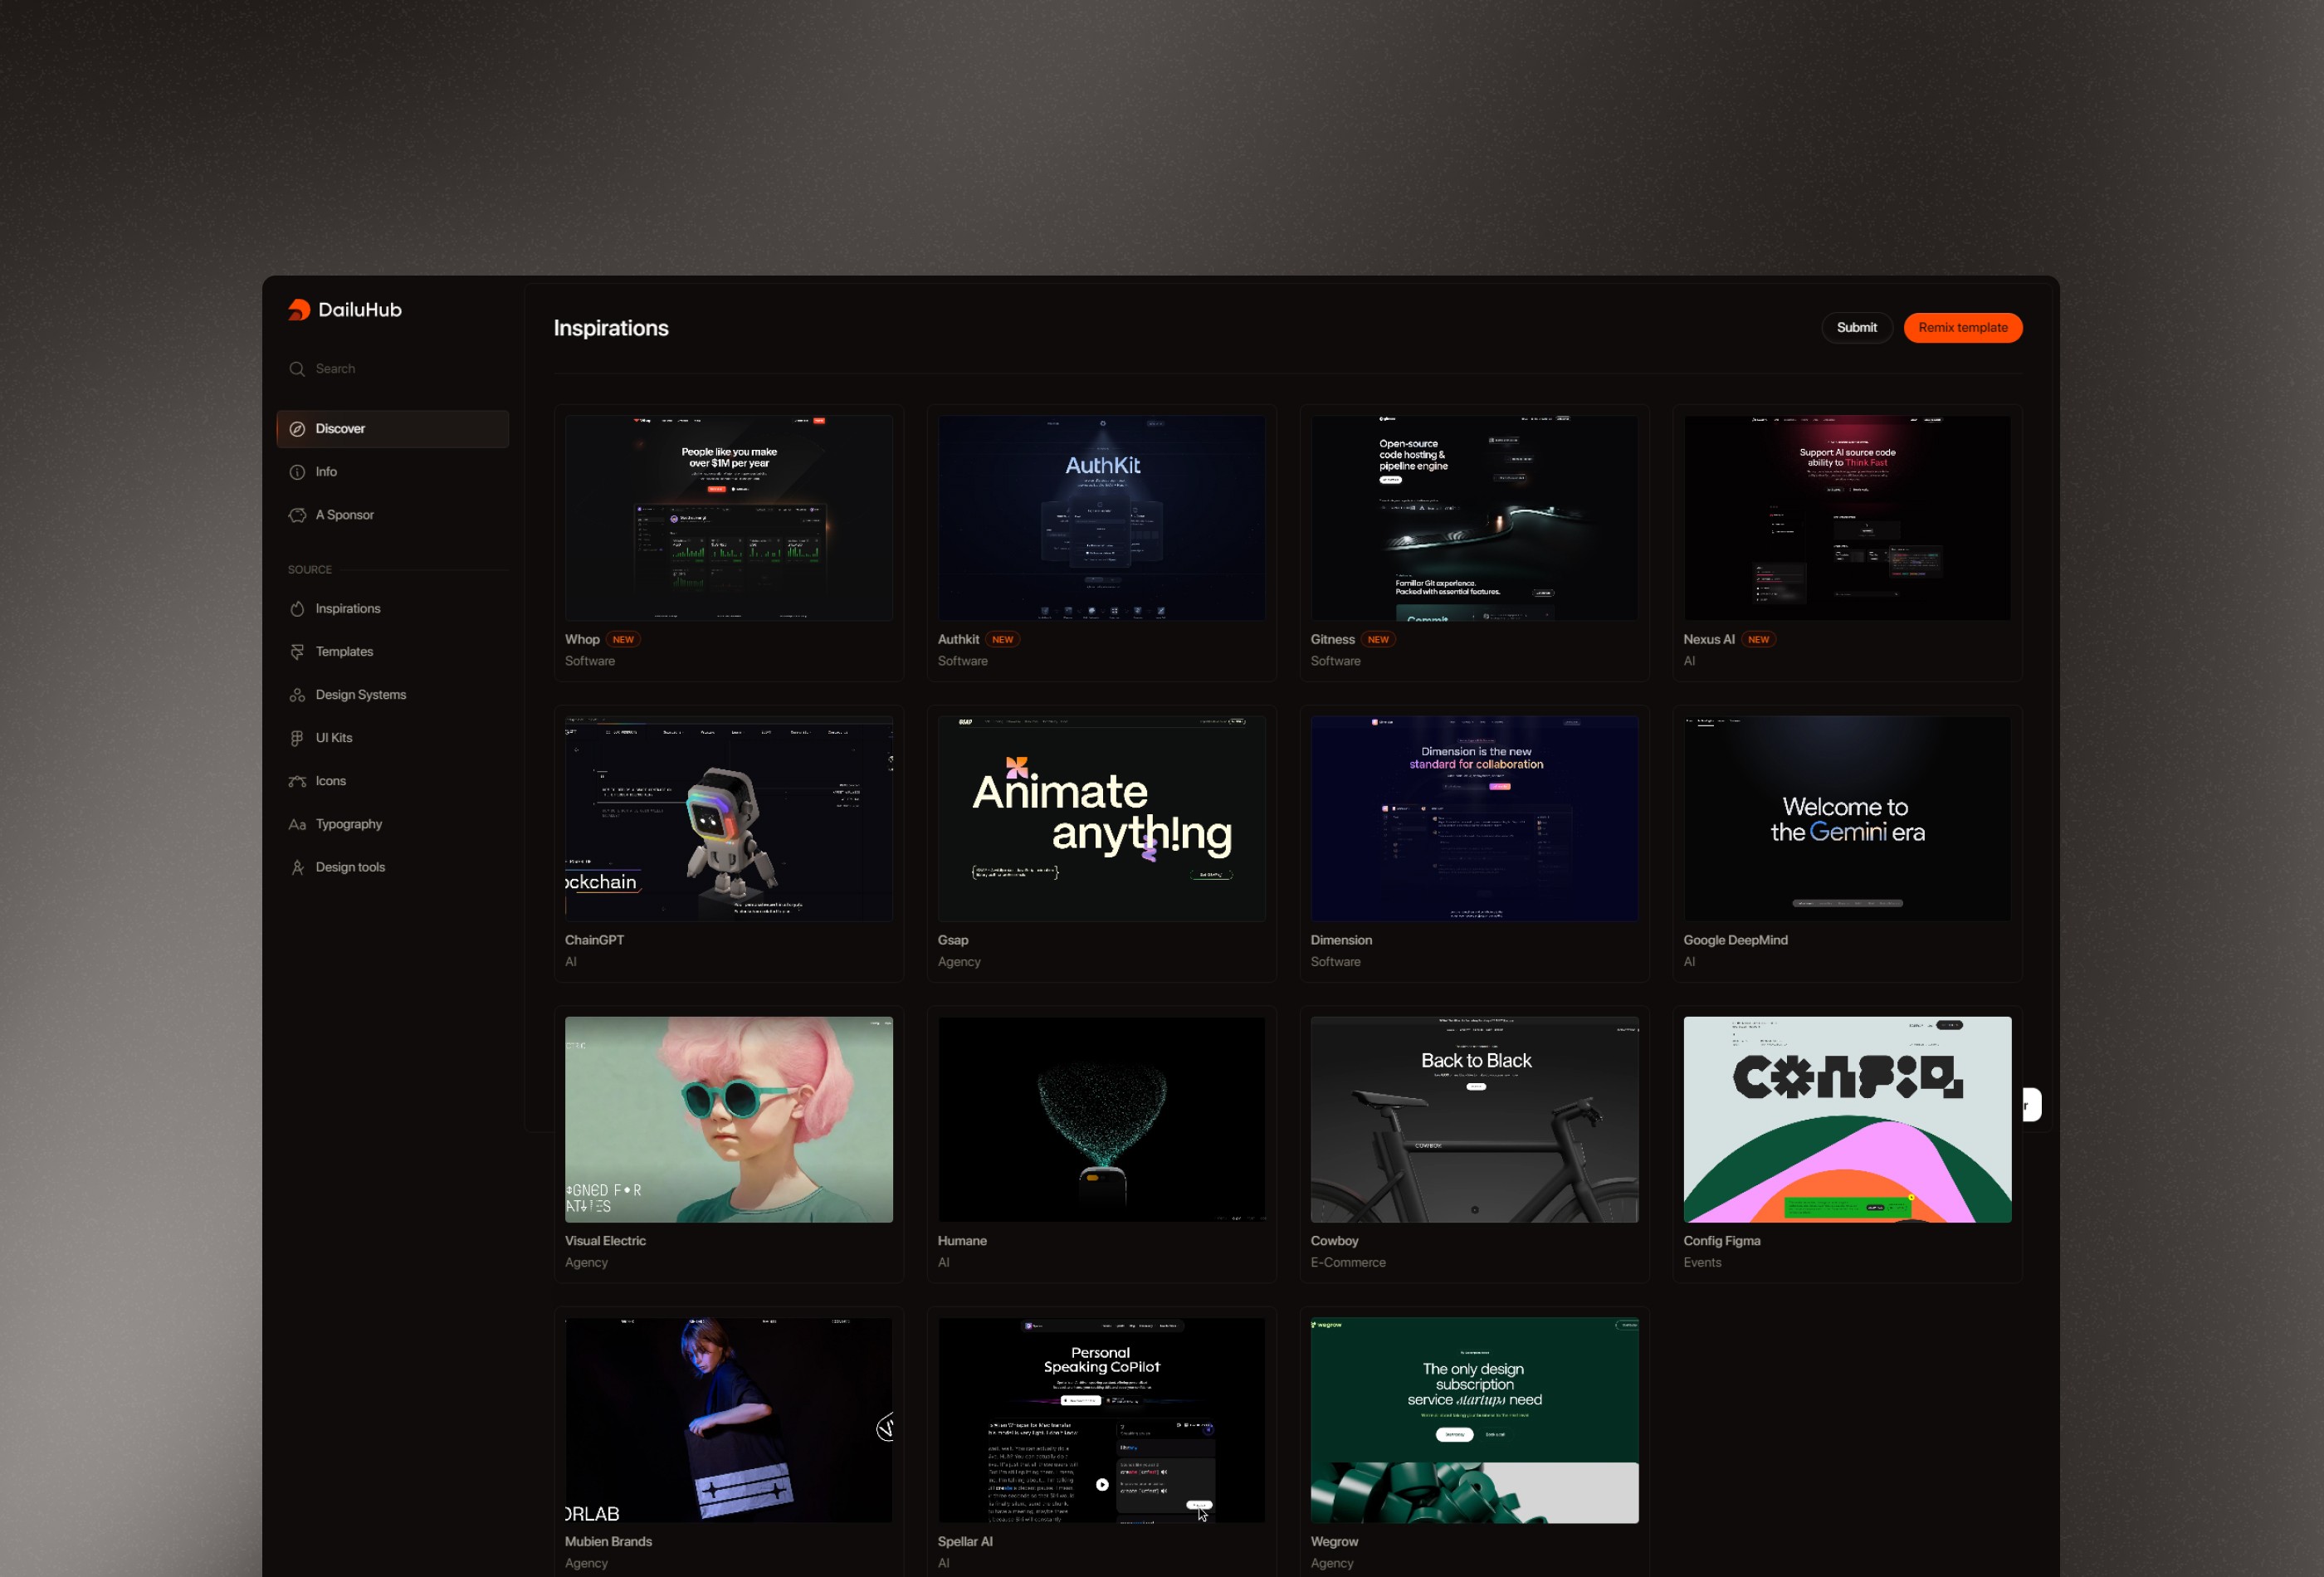This screenshot has width=2324, height=1577.
Task: Switch to the Discover section
Action: 340,428
